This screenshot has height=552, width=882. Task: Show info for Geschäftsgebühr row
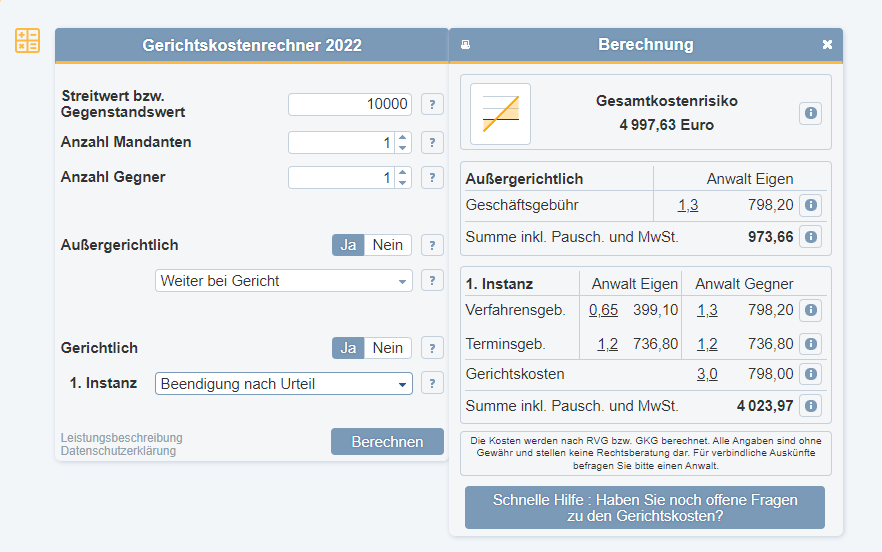(x=811, y=205)
